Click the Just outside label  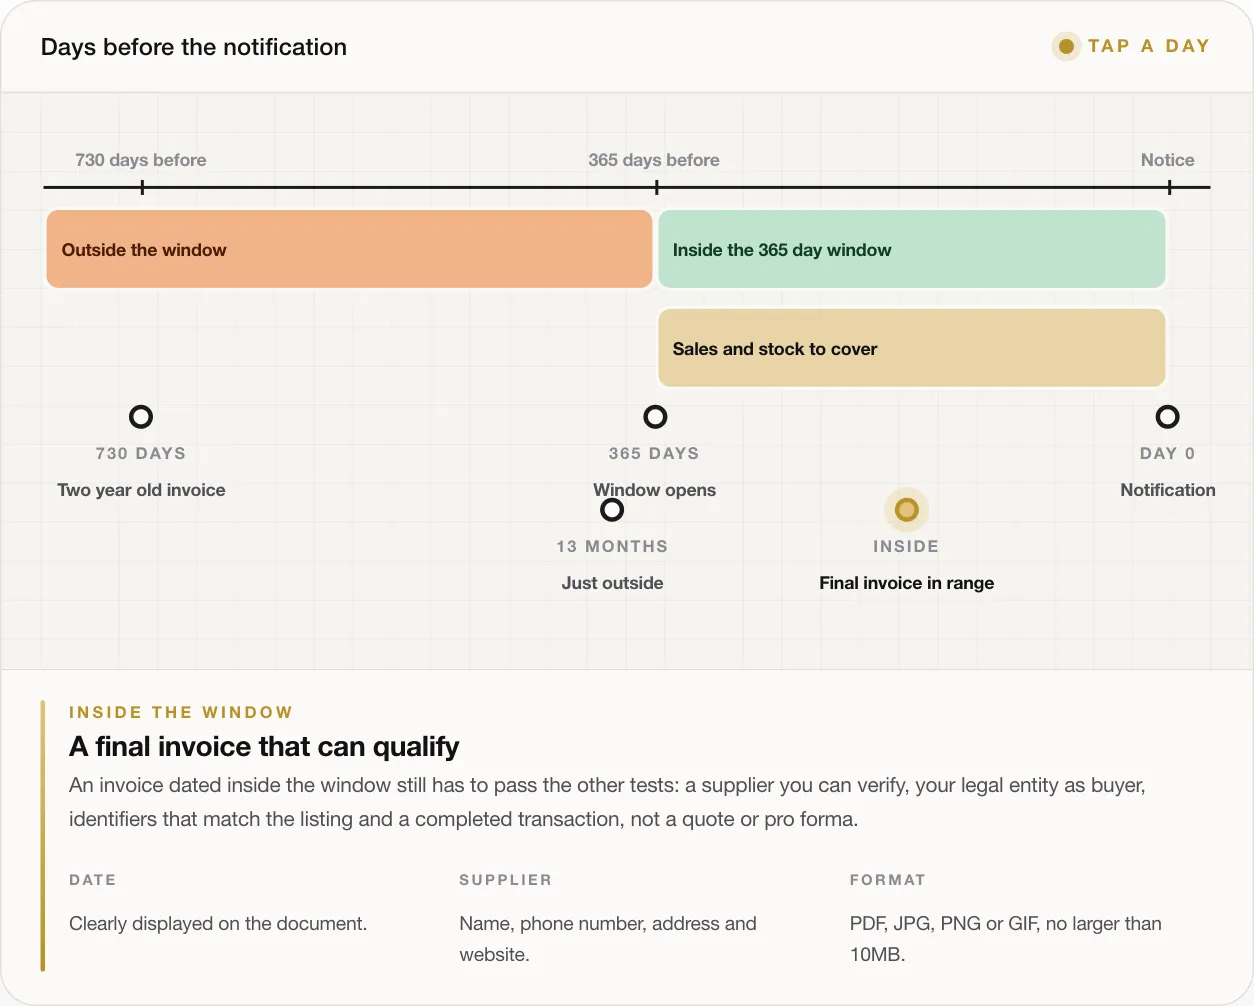(612, 583)
